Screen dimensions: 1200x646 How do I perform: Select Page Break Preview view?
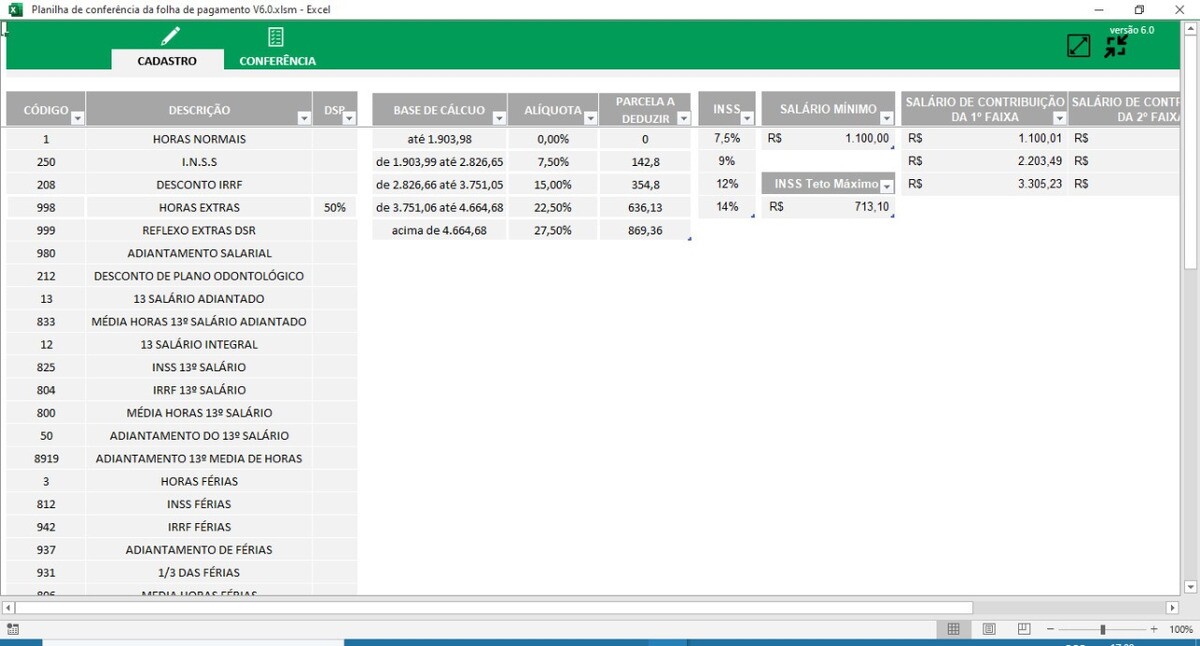(1023, 629)
